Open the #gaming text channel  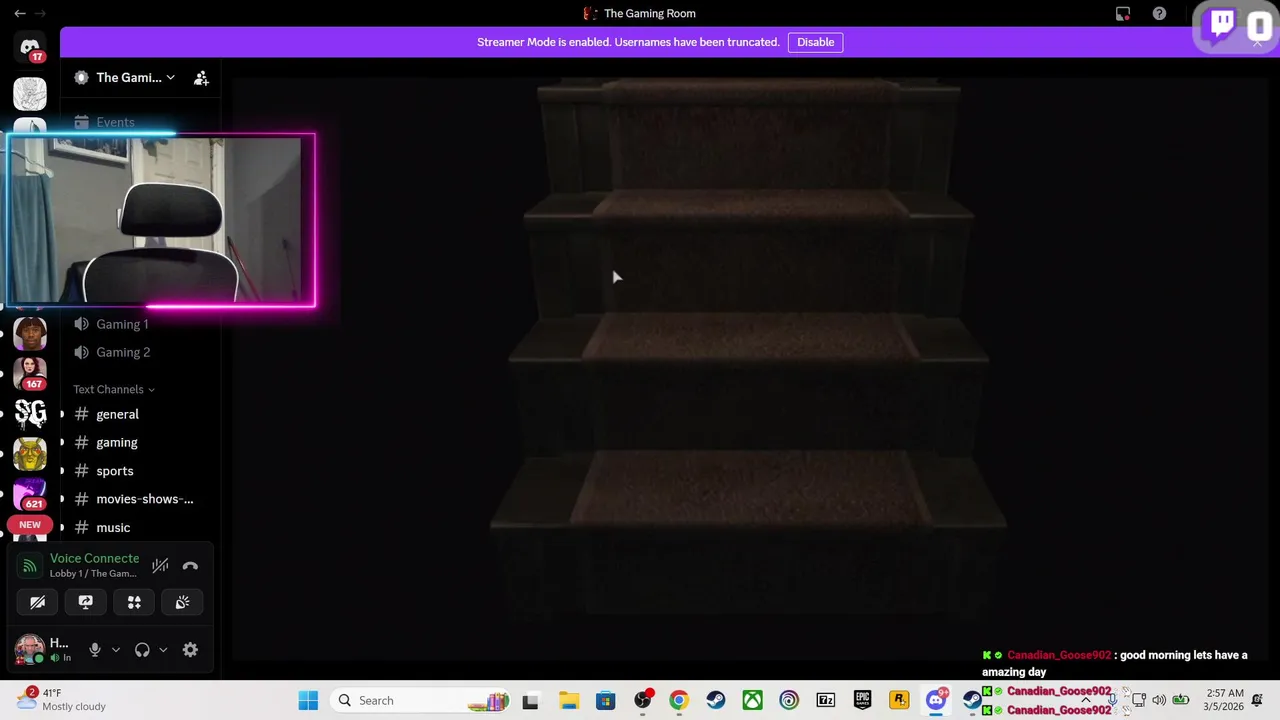pyautogui.click(x=117, y=442)
